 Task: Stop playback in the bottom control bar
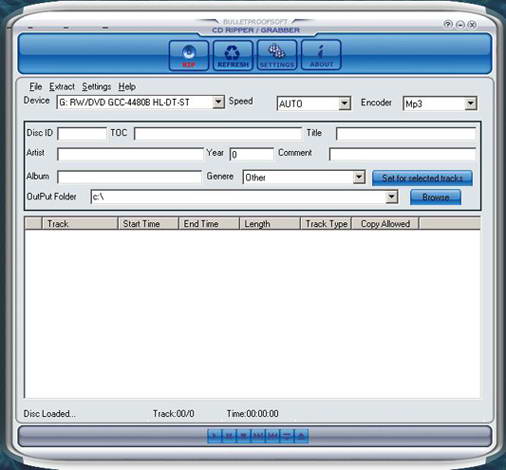244,436
